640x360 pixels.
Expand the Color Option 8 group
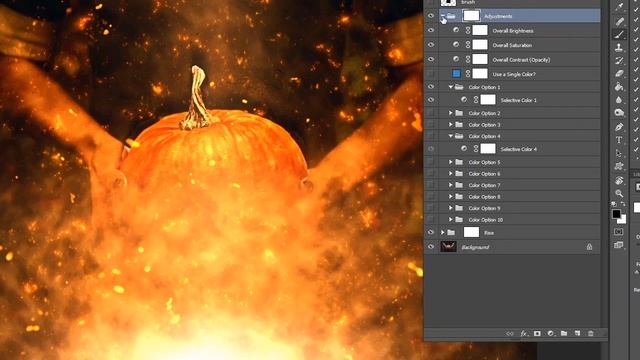[451, 196]
